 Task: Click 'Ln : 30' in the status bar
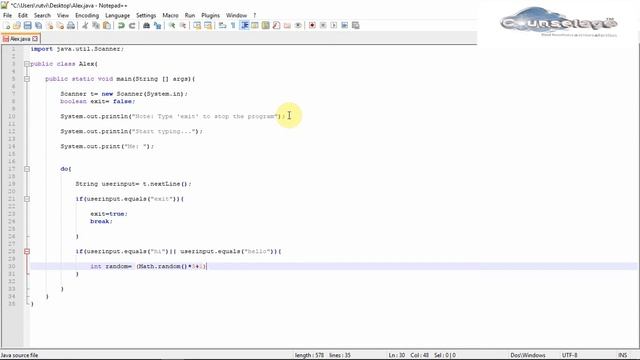(397, 355)
